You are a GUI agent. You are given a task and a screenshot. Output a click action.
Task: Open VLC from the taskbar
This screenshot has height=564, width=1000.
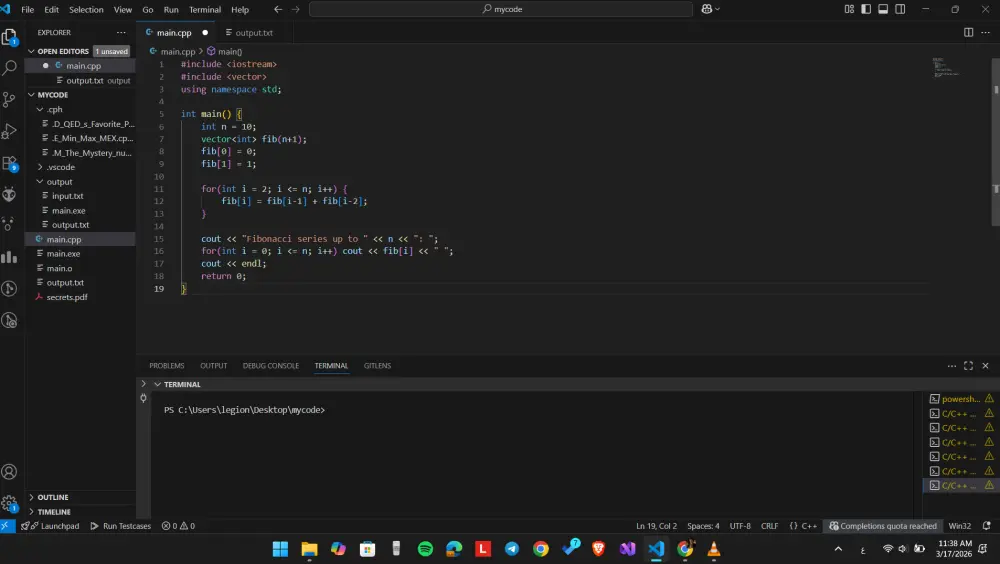coord(714,549)
